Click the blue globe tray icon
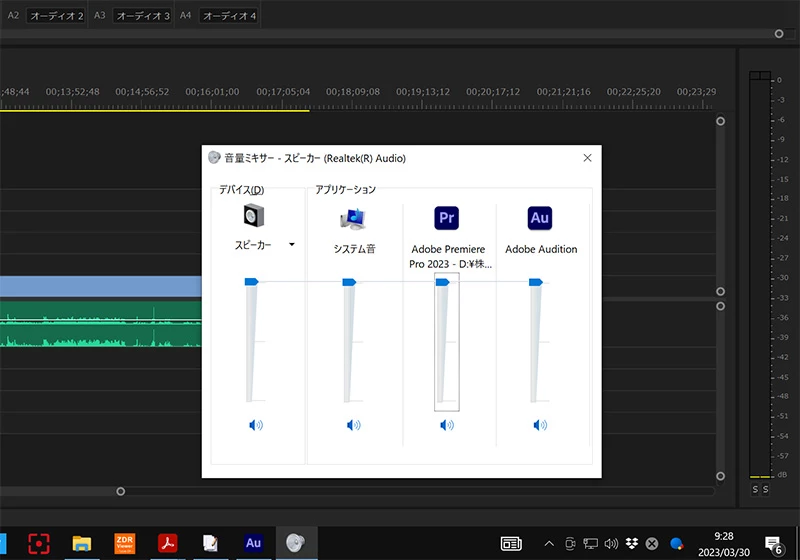 (x=677, y=544)
